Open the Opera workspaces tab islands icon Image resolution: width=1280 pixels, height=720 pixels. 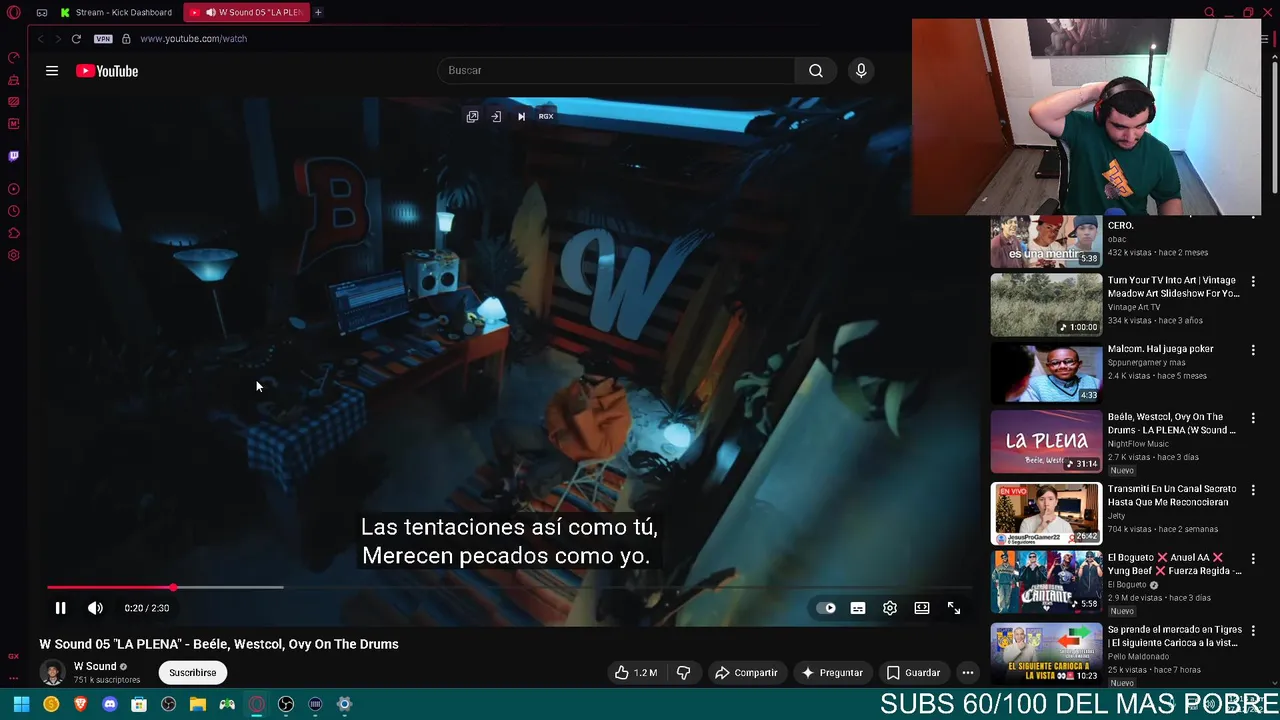pos(41,12)
